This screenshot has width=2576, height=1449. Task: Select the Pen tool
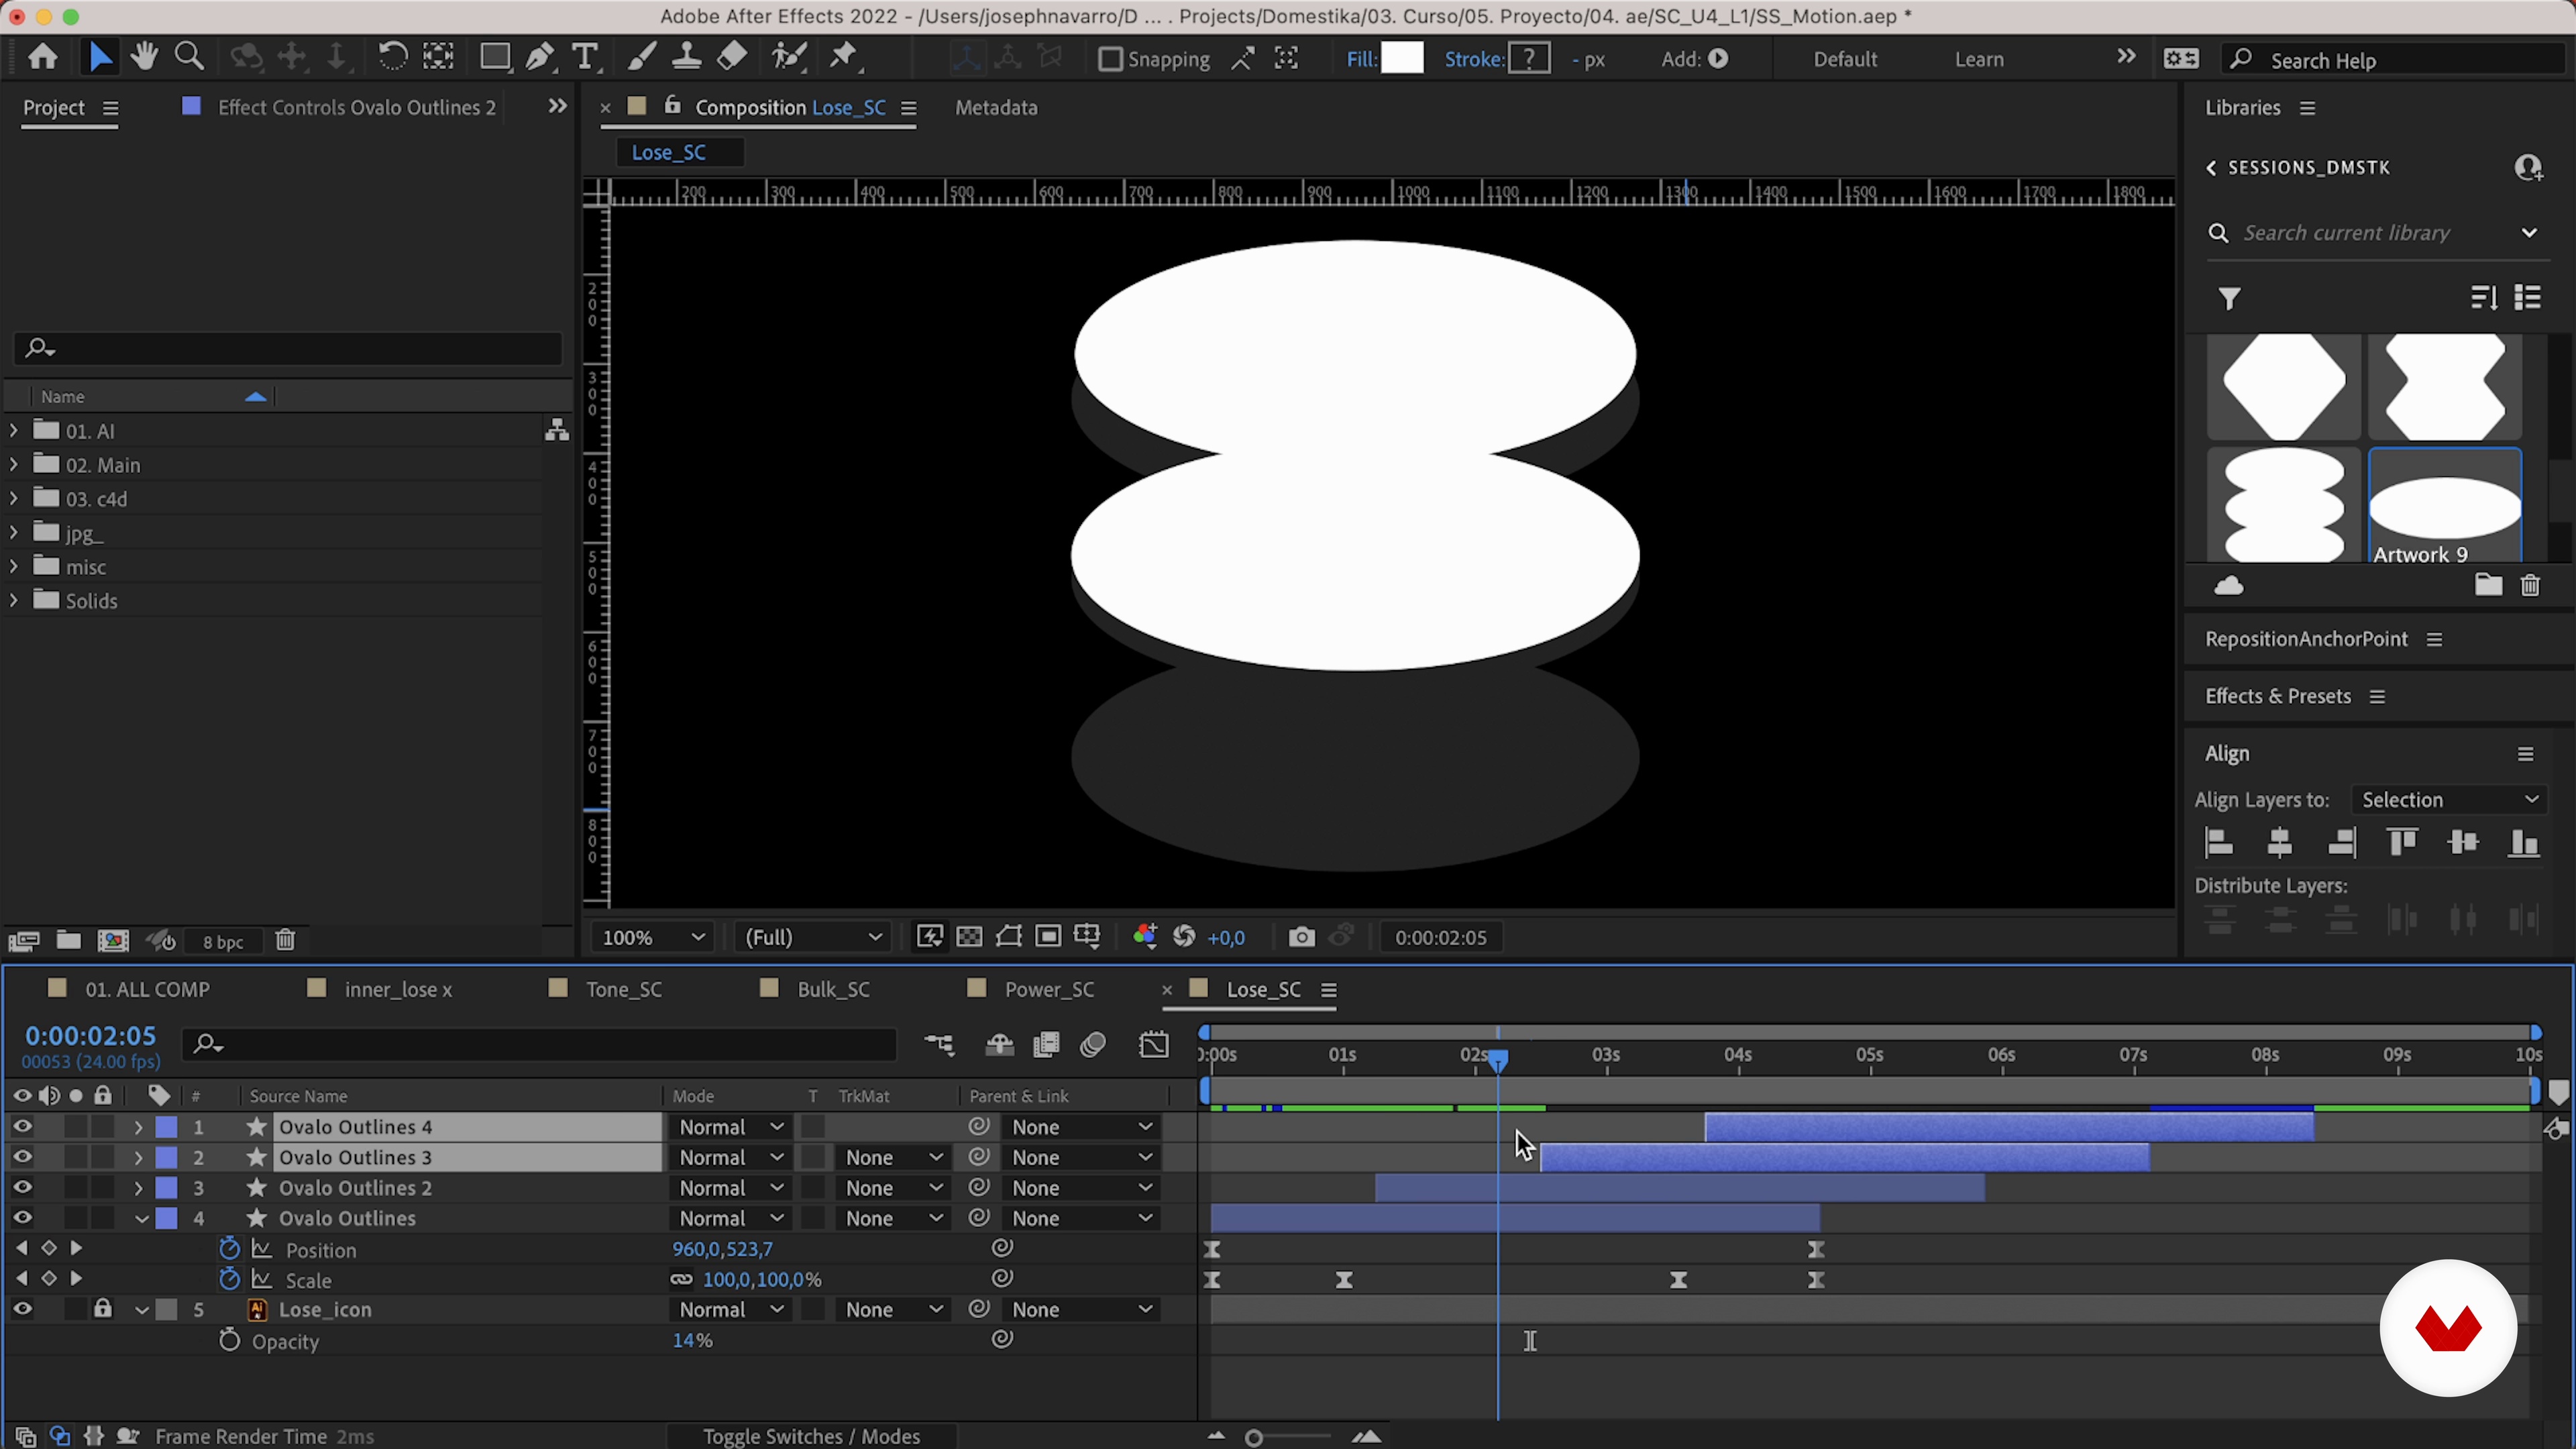coord(539,57)
